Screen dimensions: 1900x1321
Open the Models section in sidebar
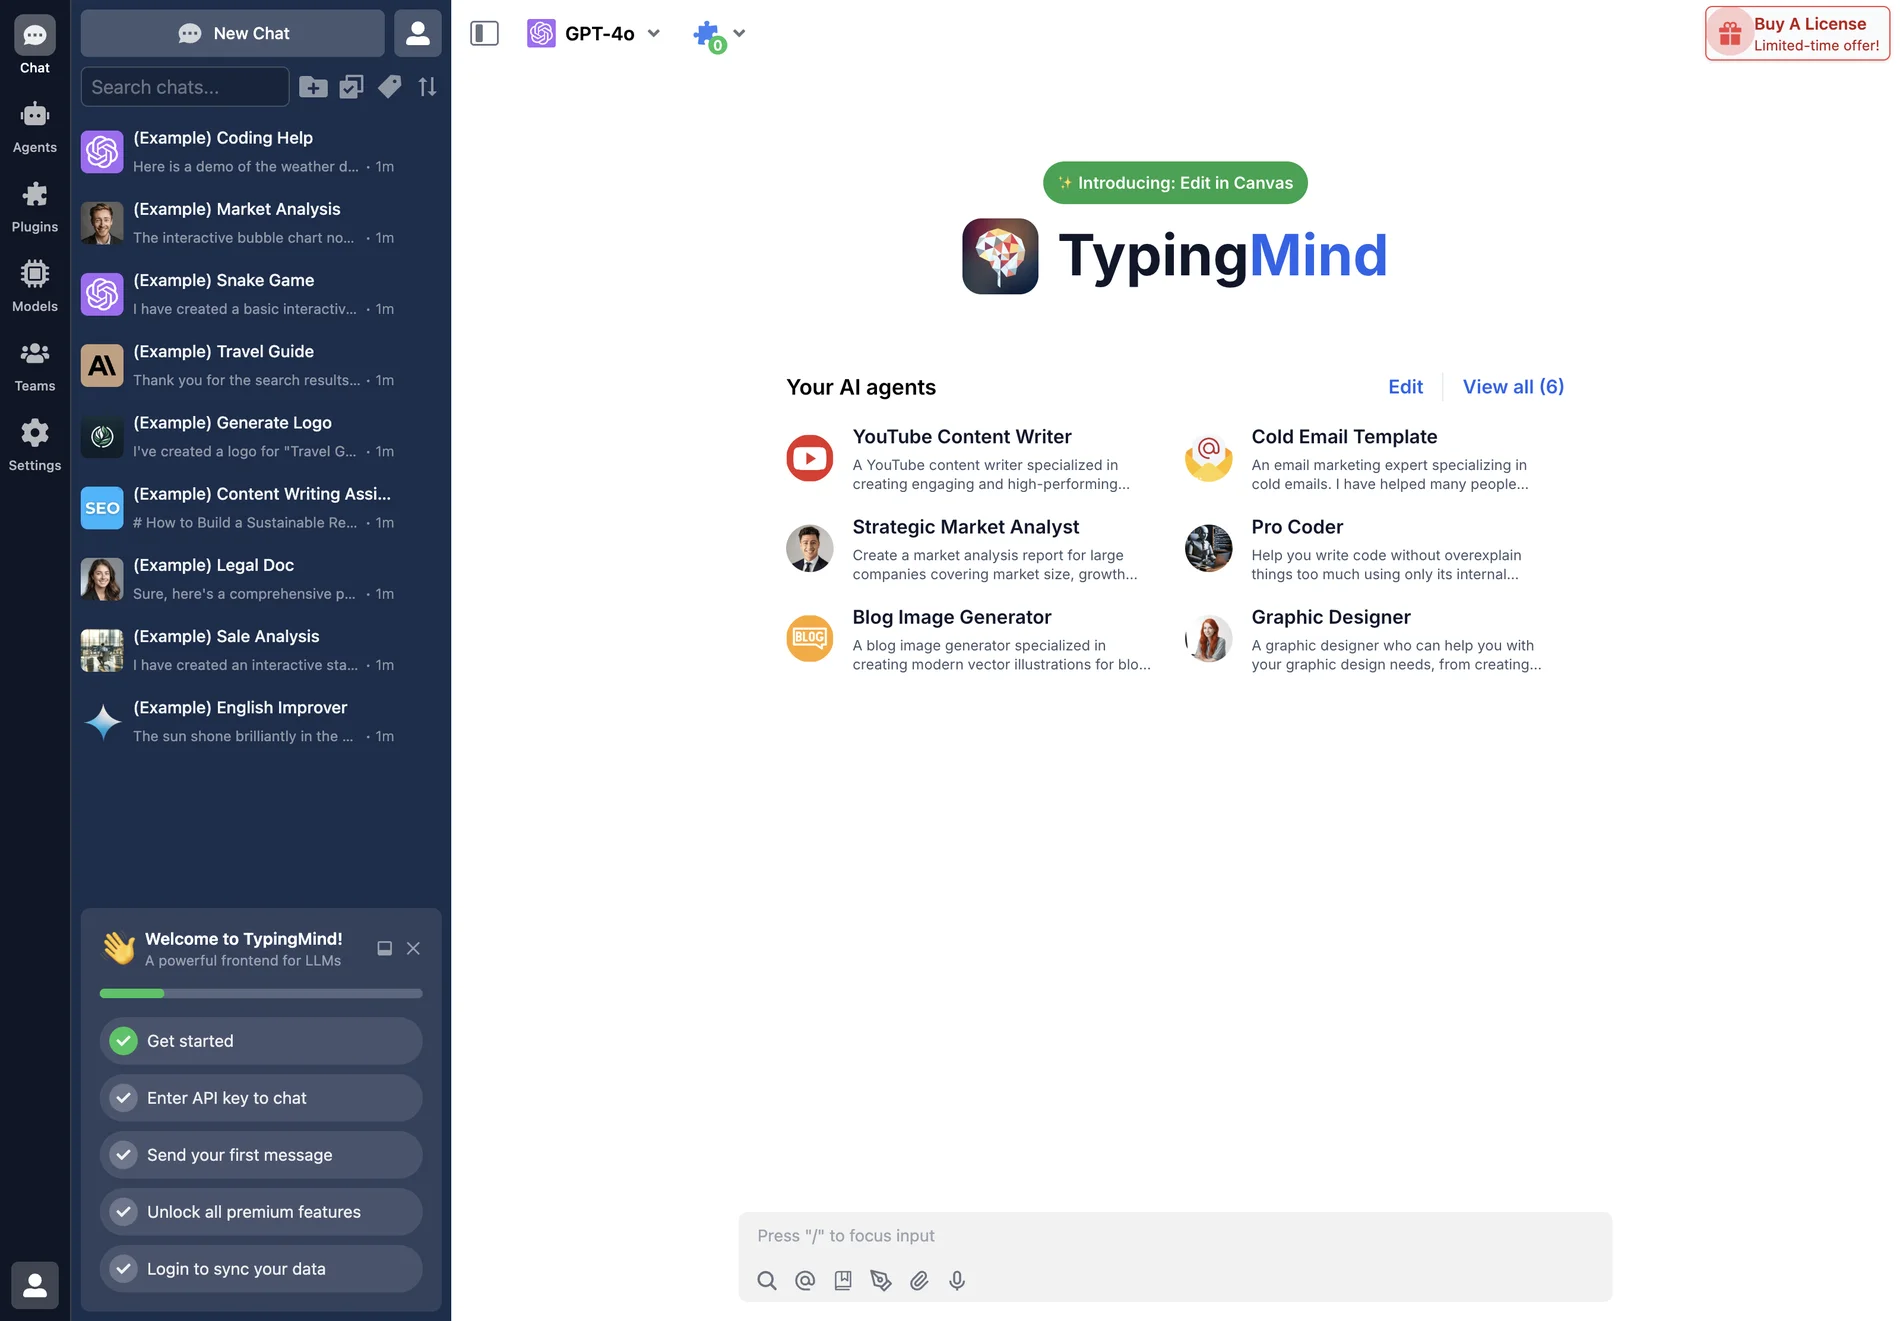35,286
